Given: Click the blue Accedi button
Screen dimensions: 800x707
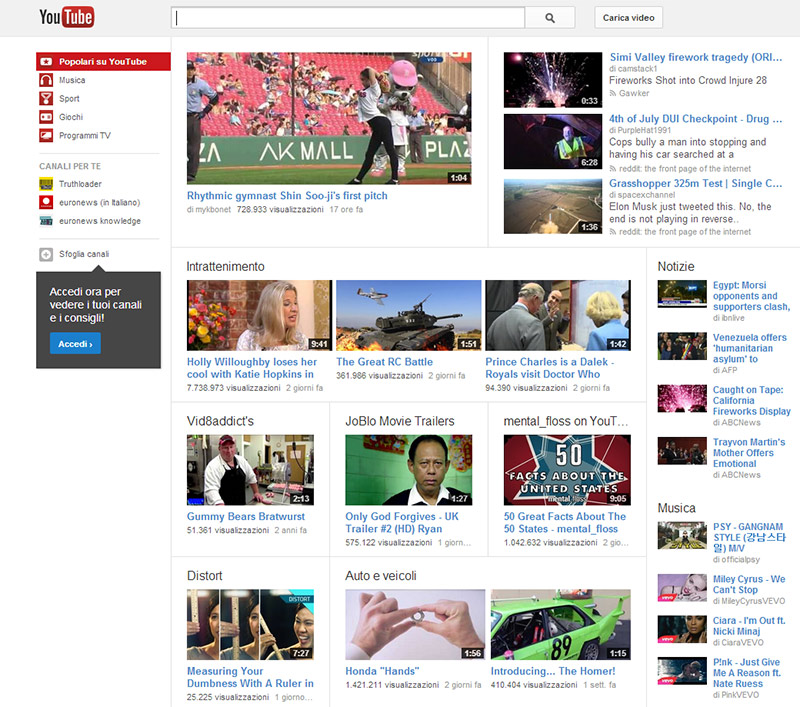Looking at the screenshot, I should coord(75,344).
